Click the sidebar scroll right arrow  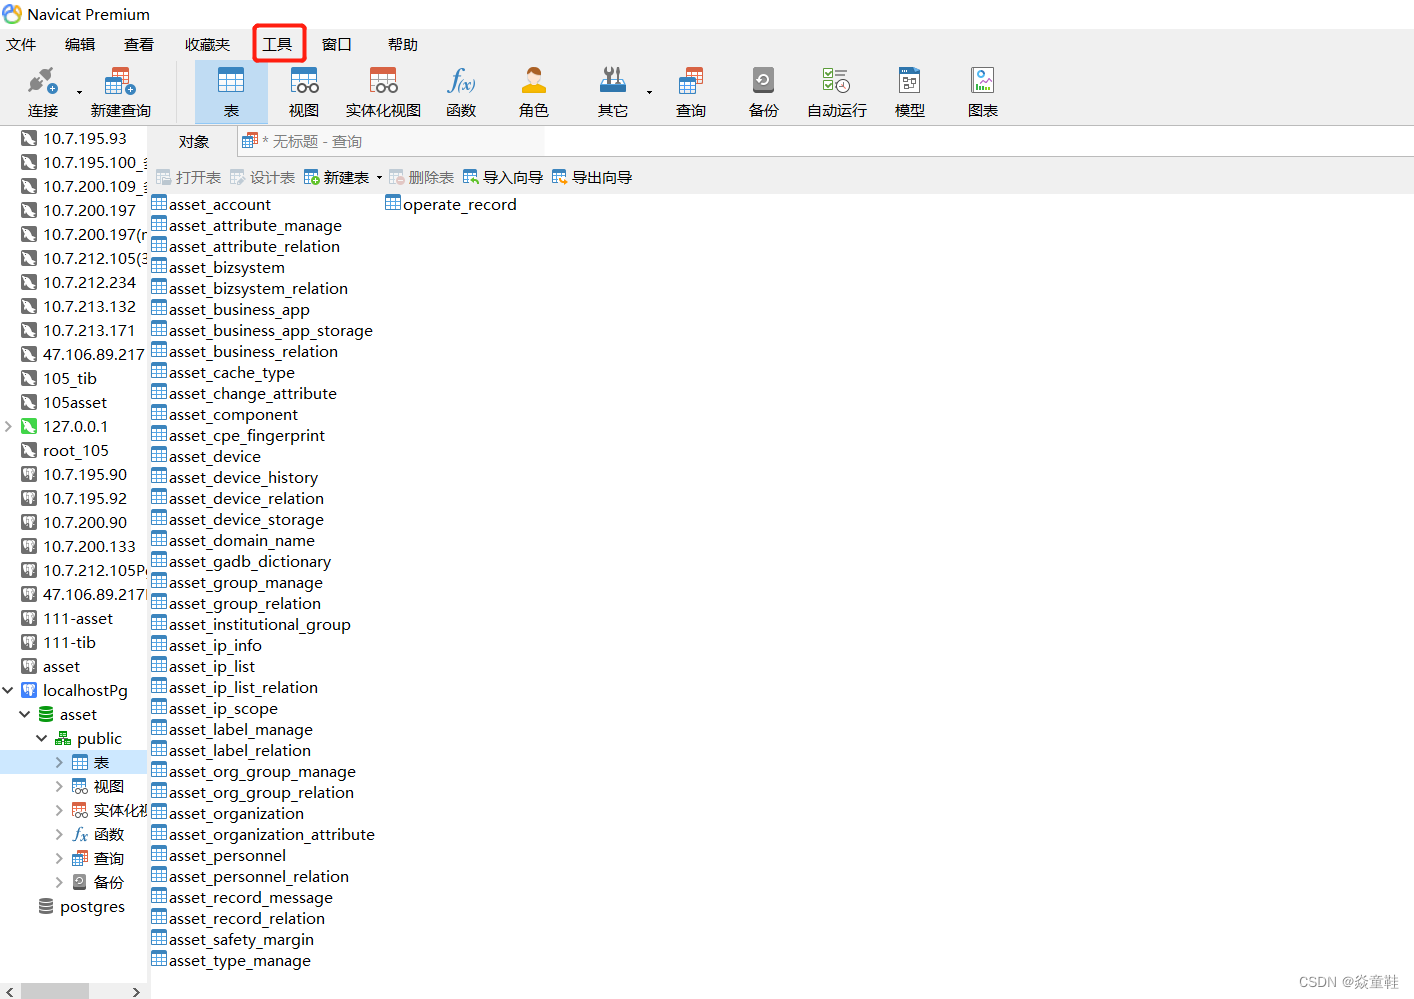[x=136, y=991]
